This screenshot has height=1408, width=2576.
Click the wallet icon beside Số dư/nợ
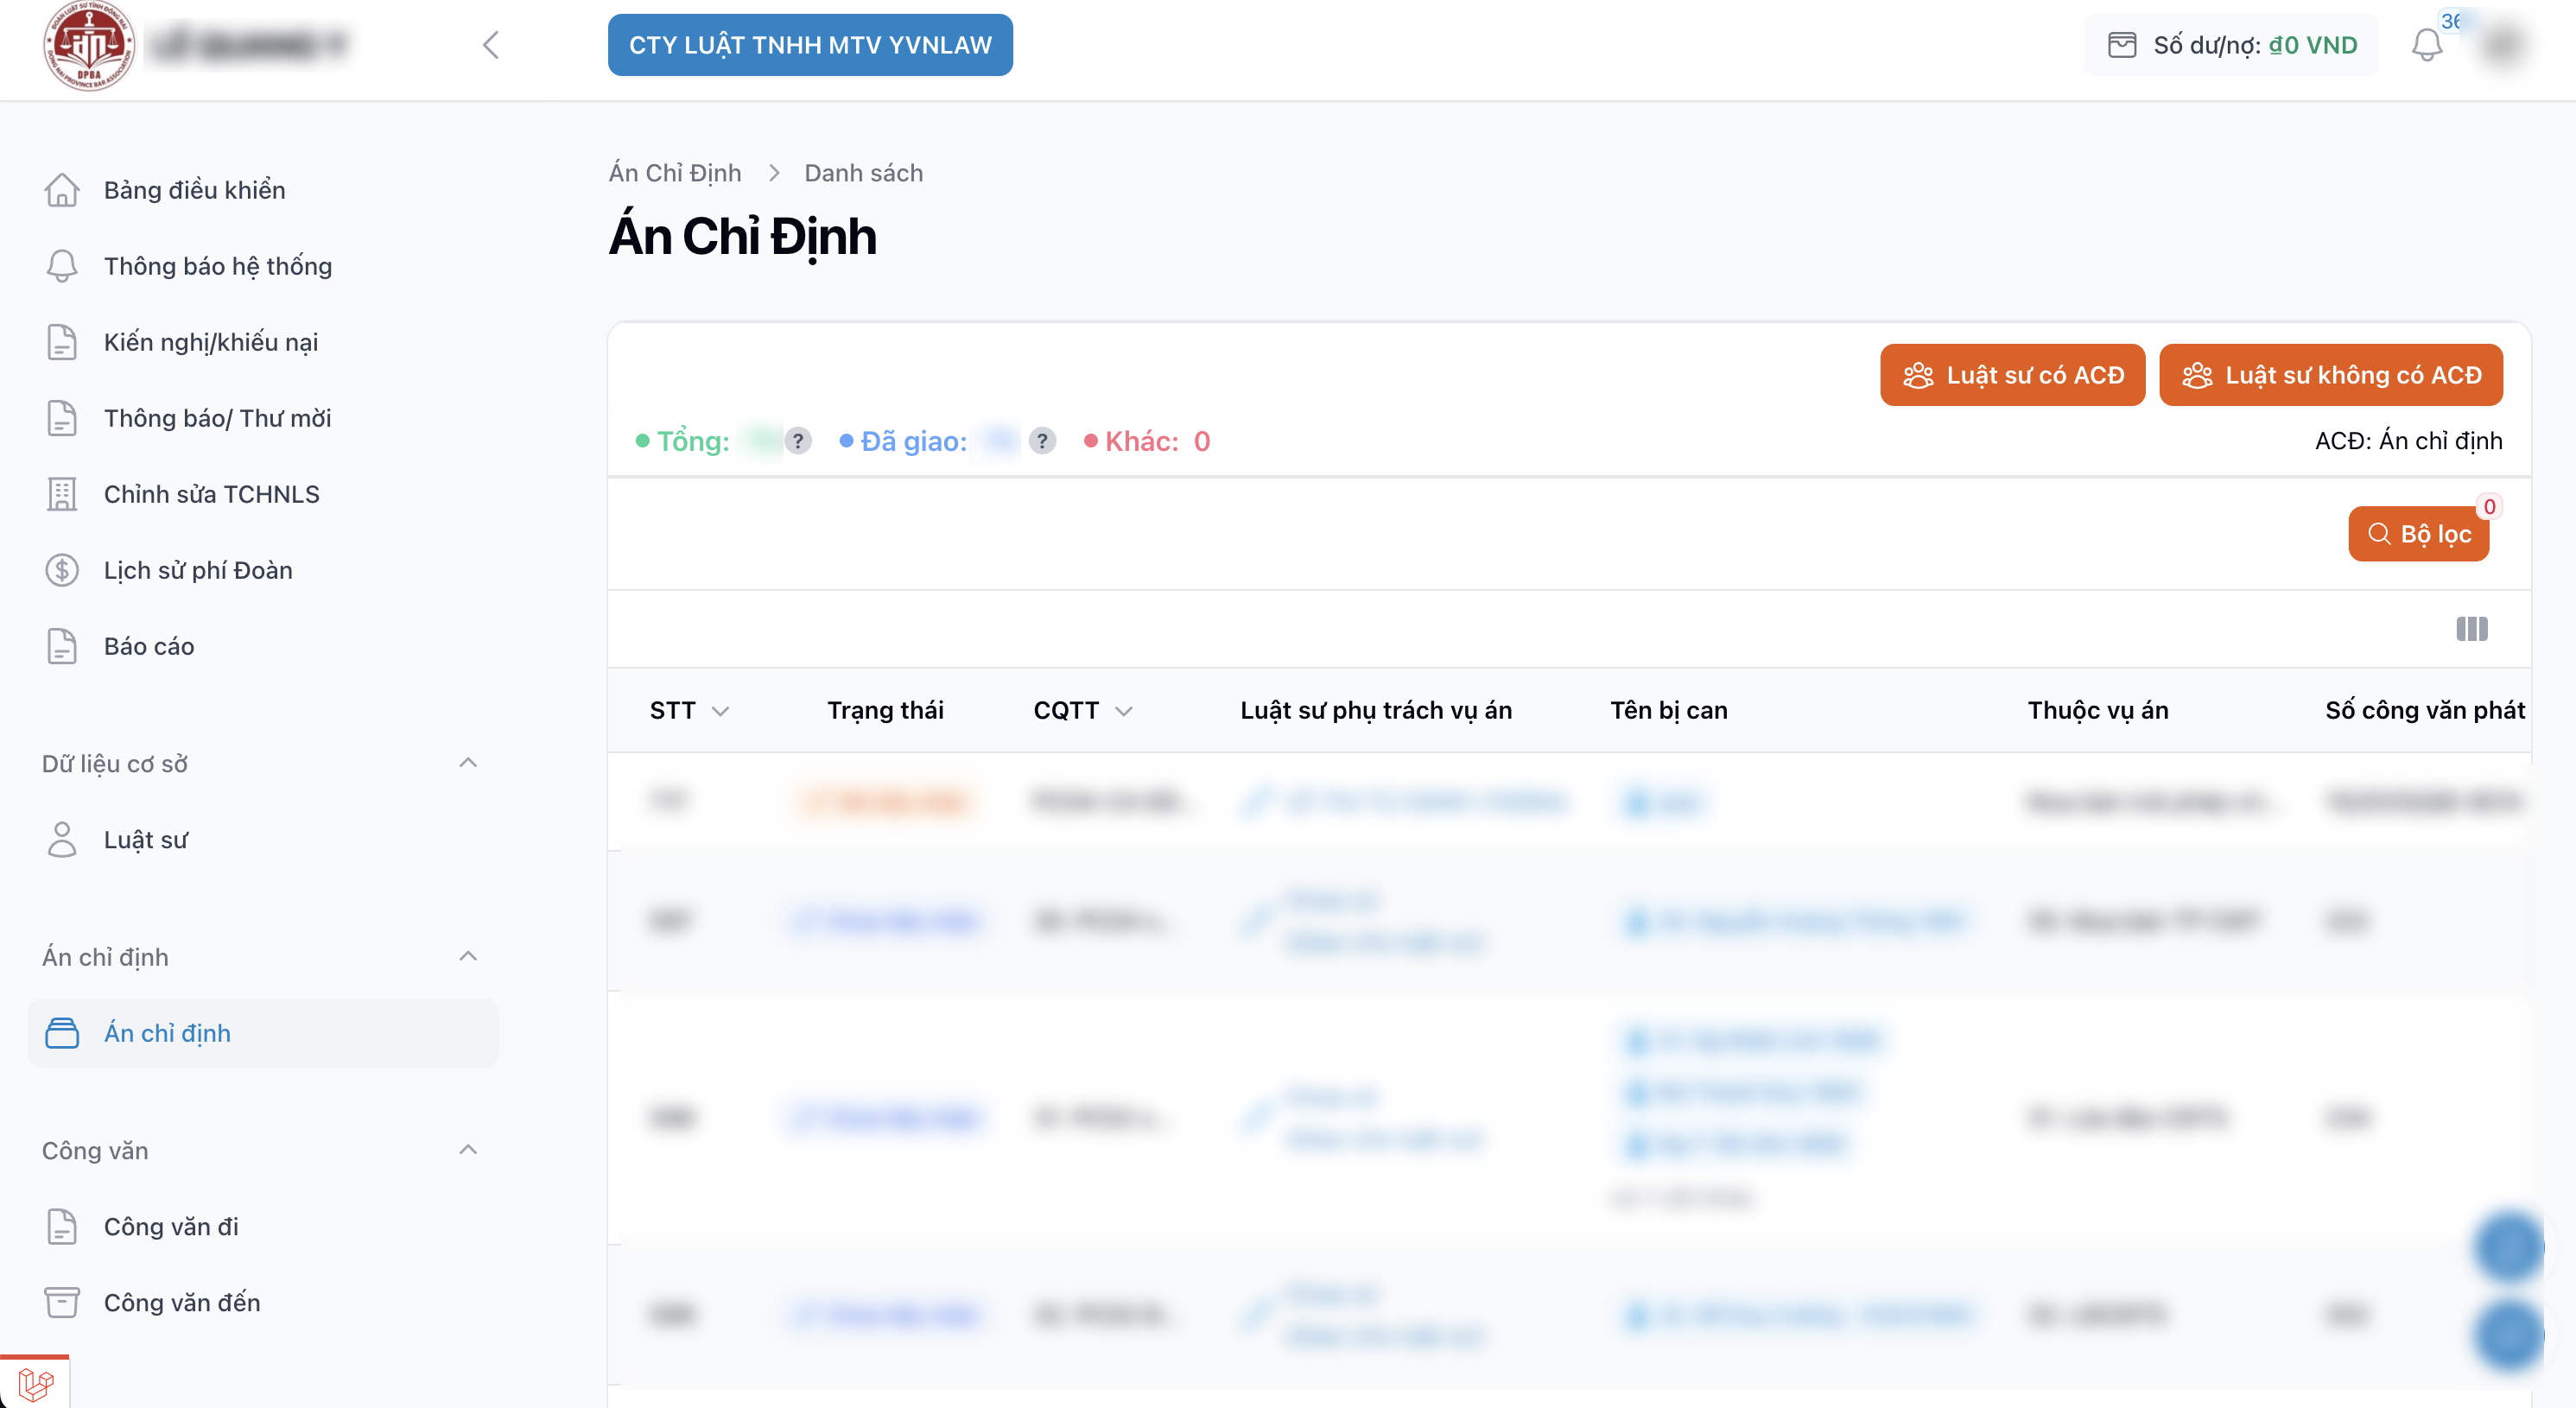click(x=2121, y=45)
